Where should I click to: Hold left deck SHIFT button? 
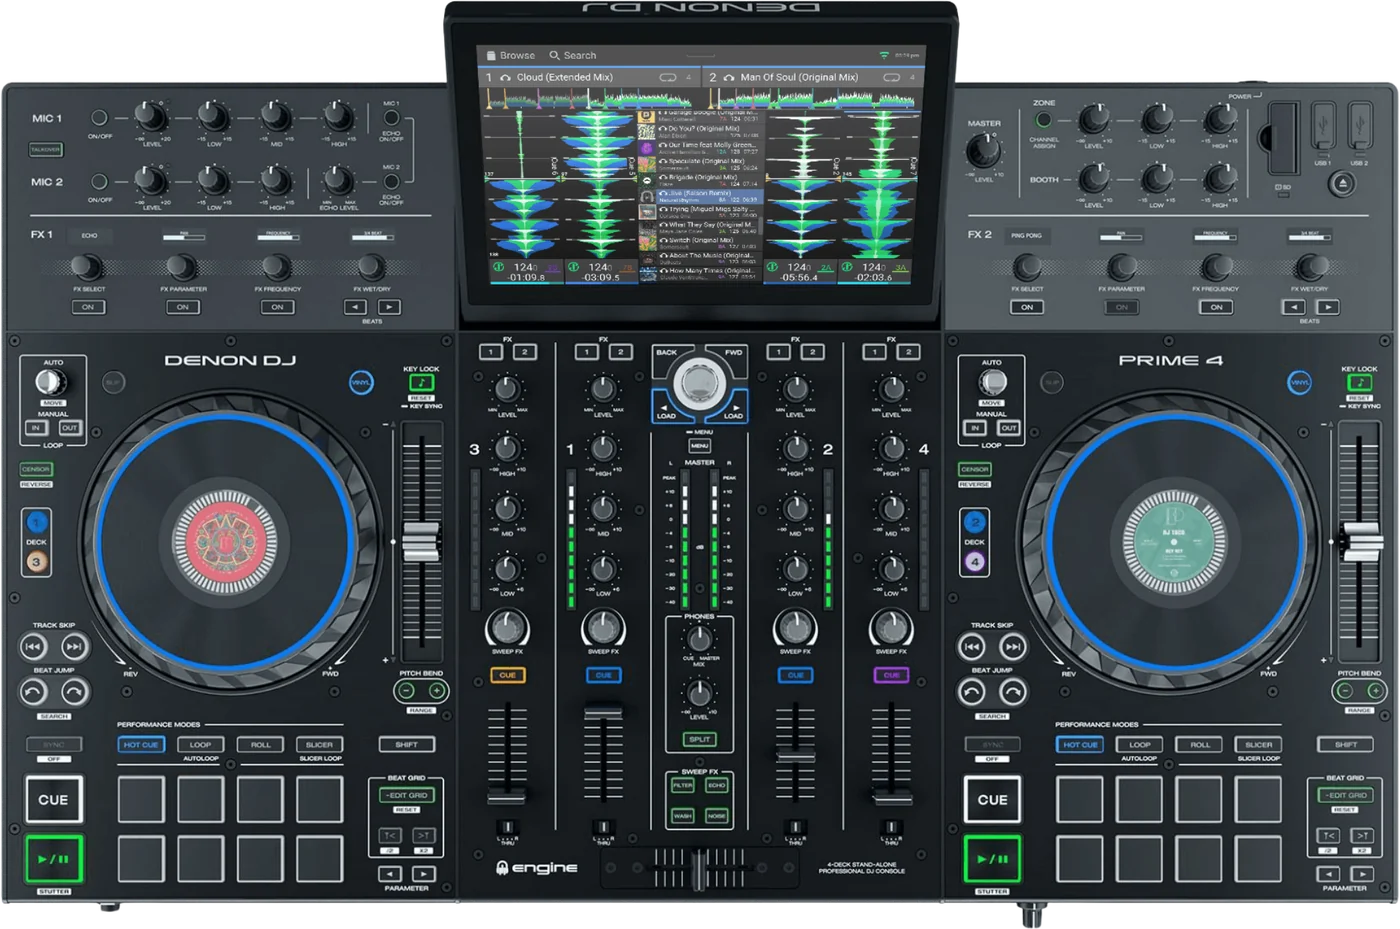[x=406, y=744]
